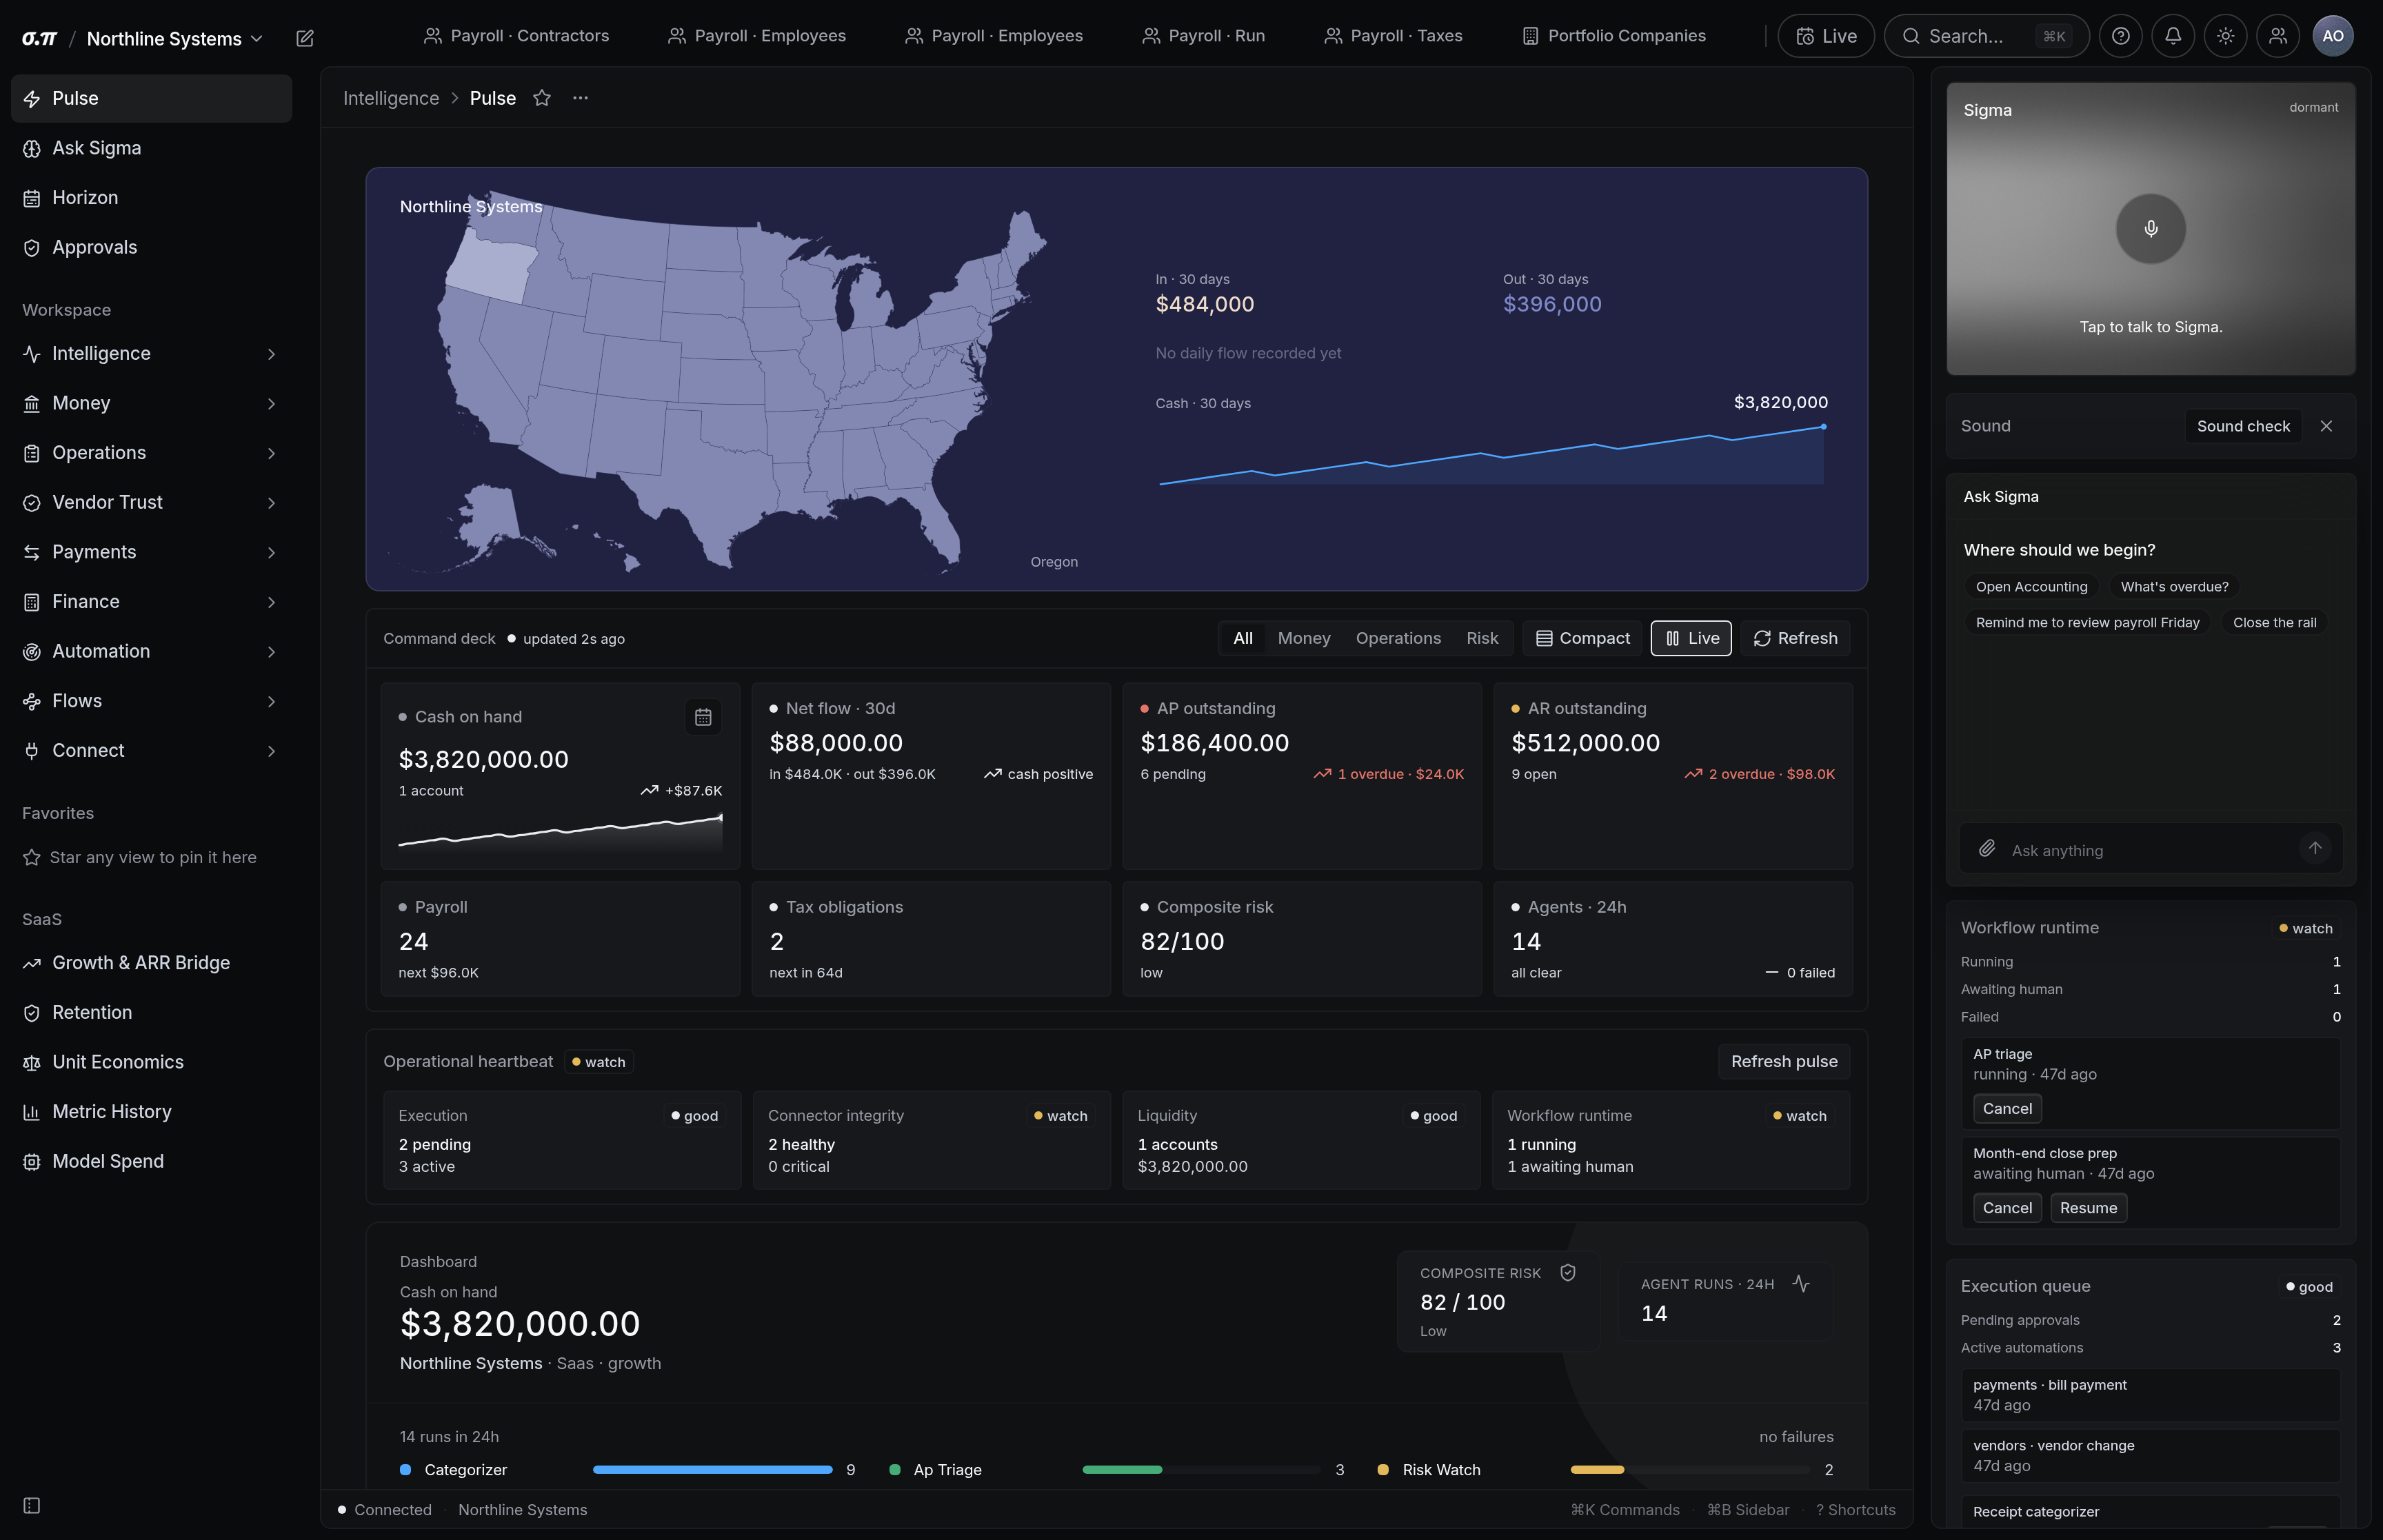2383x1540 pixels.
Task: Open the AO user avatar menu
Action: click(x=2333, y=36)
